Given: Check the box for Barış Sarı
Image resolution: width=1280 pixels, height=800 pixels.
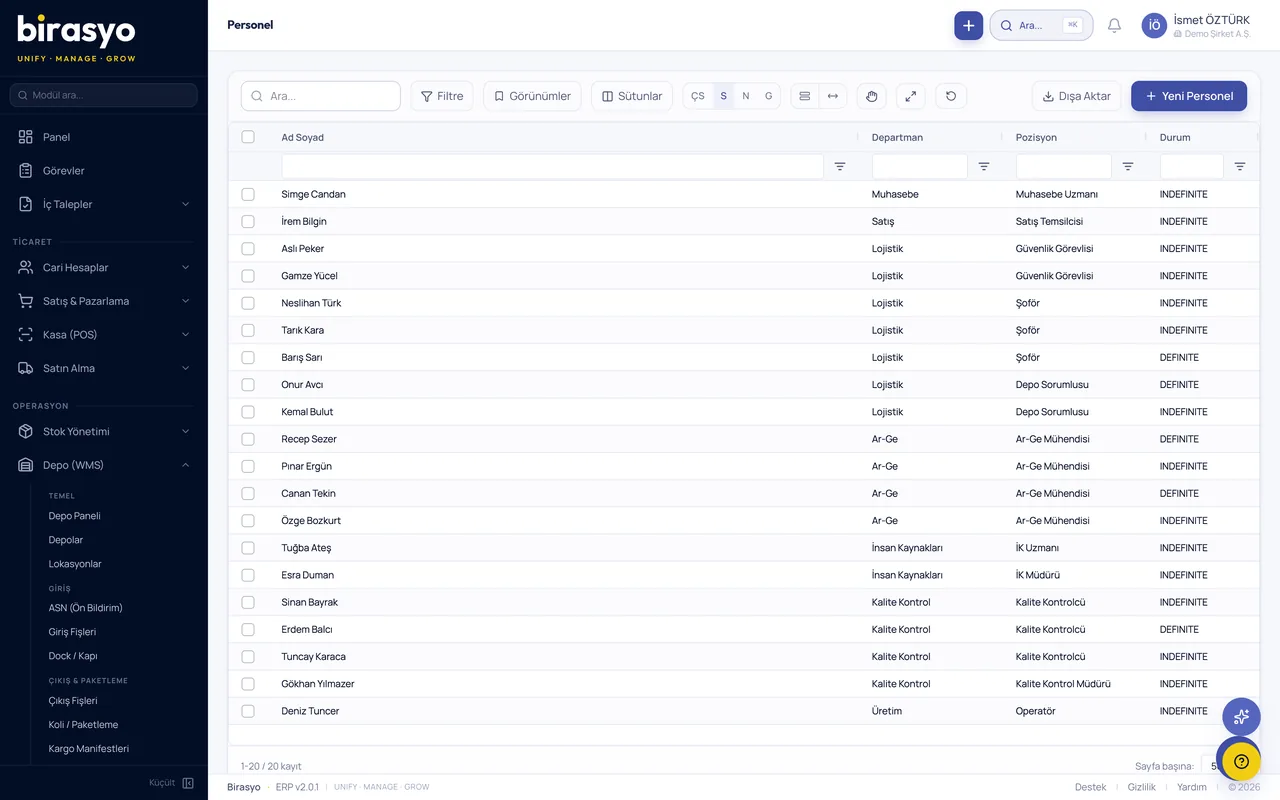Looking at the screenshot, I should click(248, 357).
